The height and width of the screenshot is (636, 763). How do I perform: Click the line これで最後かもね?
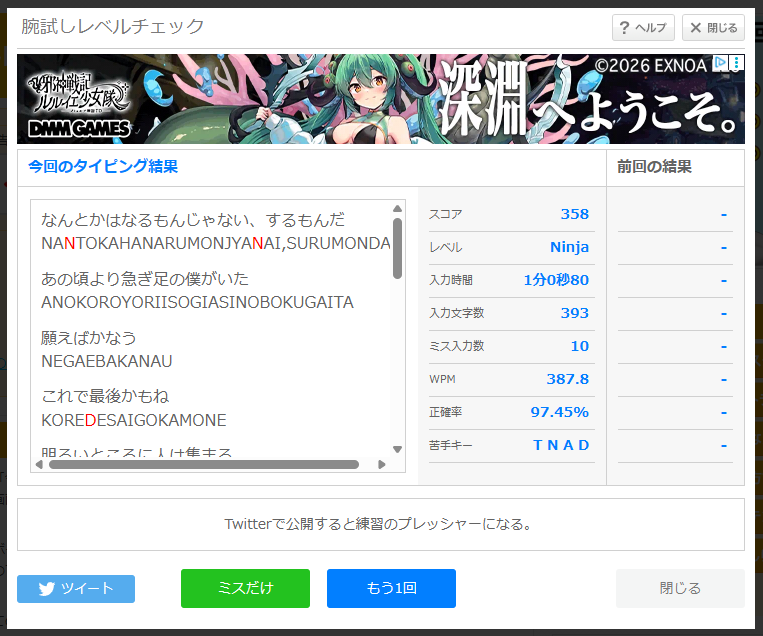[105, 396]
